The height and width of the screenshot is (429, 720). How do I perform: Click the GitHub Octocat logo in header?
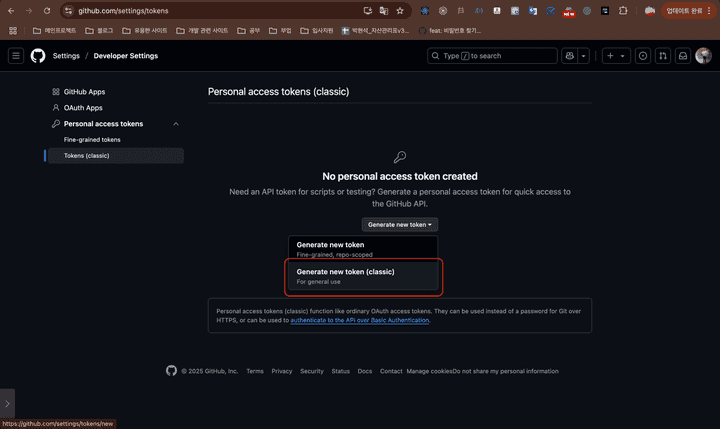(x=38, y=56)
